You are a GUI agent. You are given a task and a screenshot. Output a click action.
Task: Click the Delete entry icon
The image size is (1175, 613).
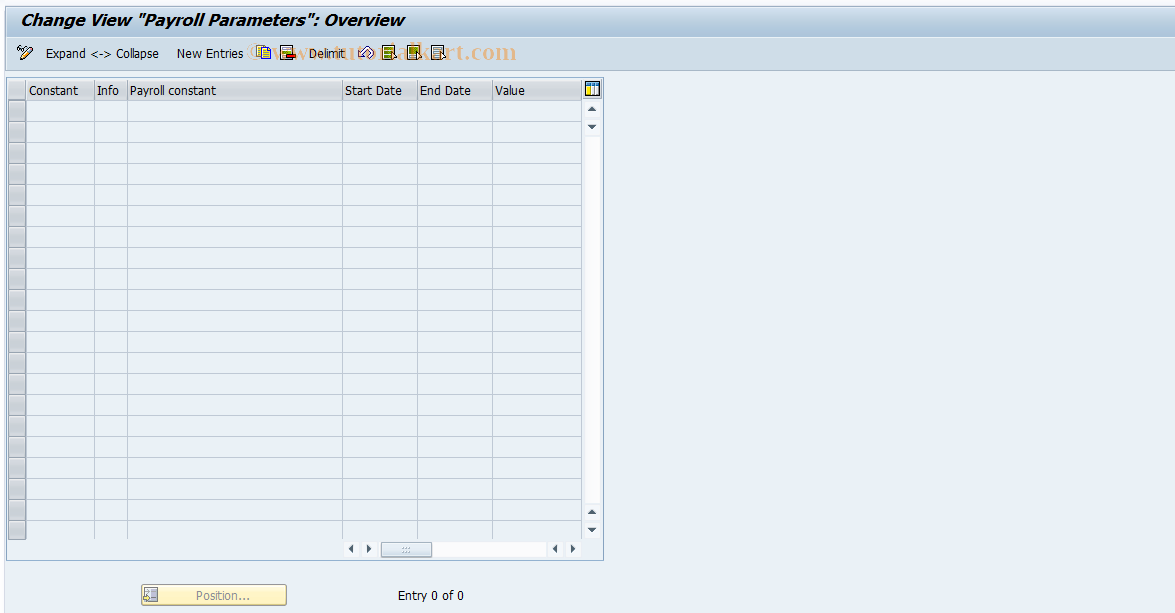(x=287, y=52)
